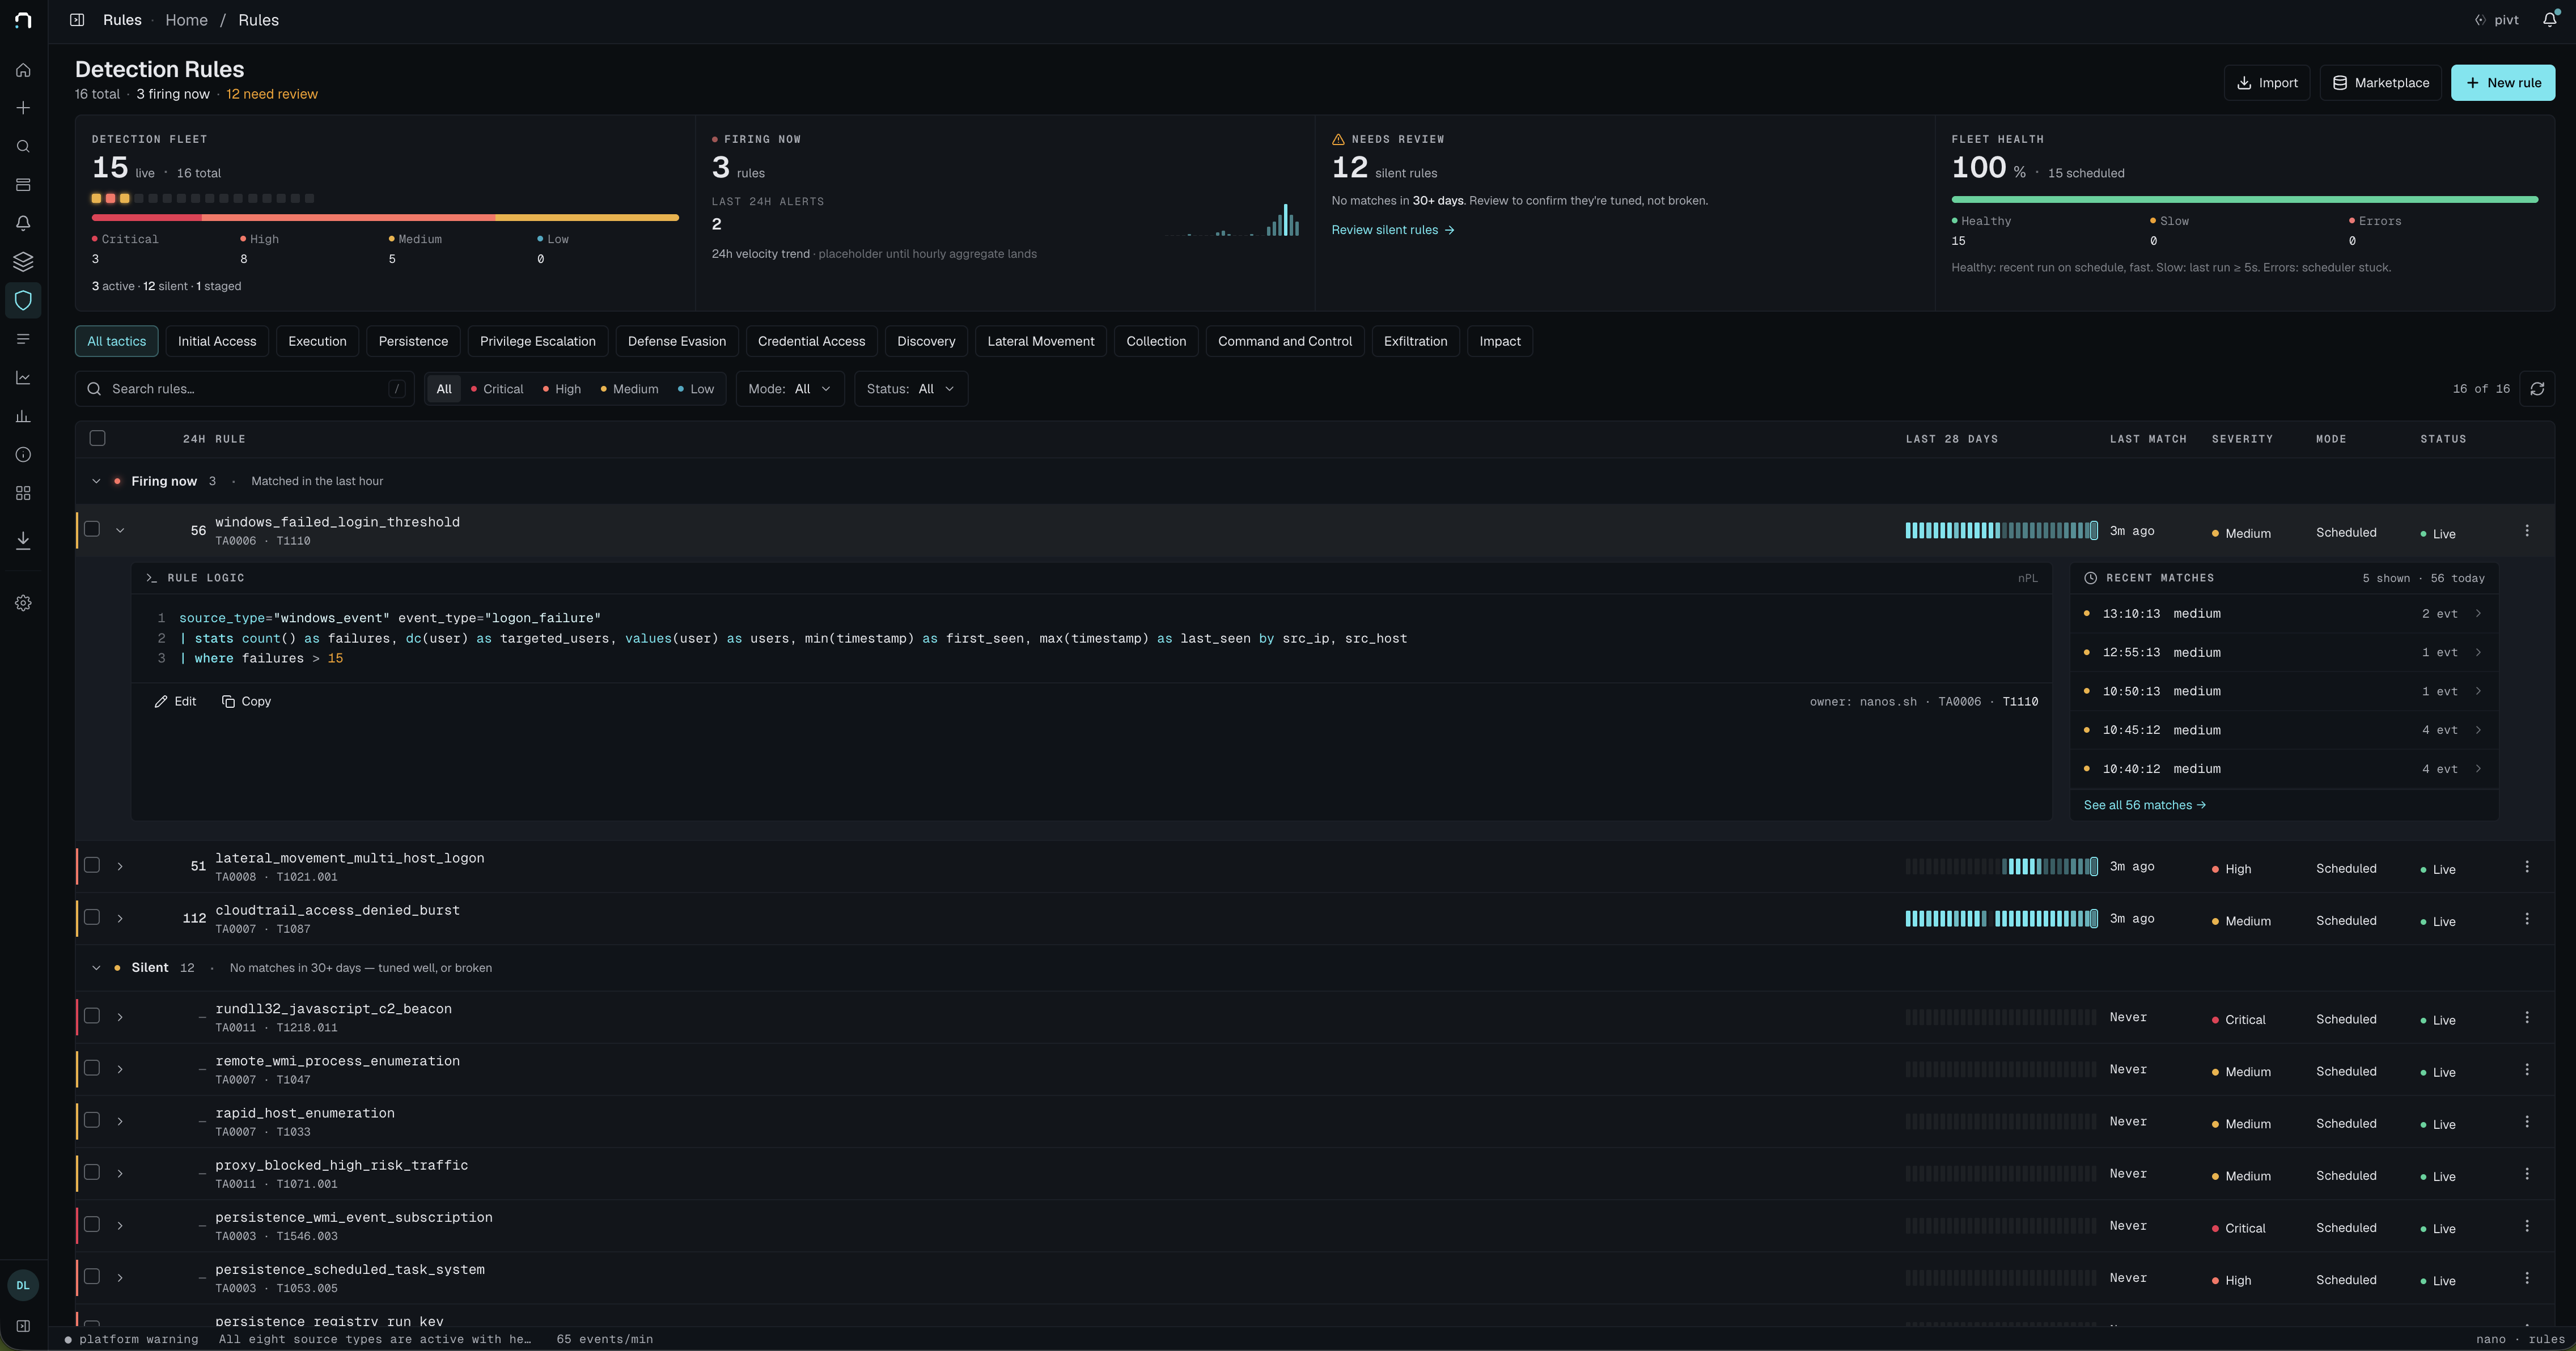Check the remote_wmi_process_enumeration row checkbox
The image size is (2576, 1351).
click(92, 1068)
